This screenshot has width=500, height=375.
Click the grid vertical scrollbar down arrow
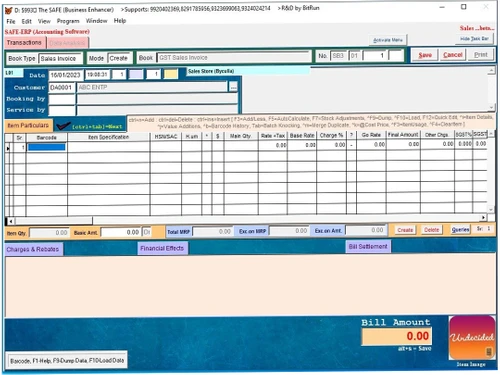tap(491, 209)
